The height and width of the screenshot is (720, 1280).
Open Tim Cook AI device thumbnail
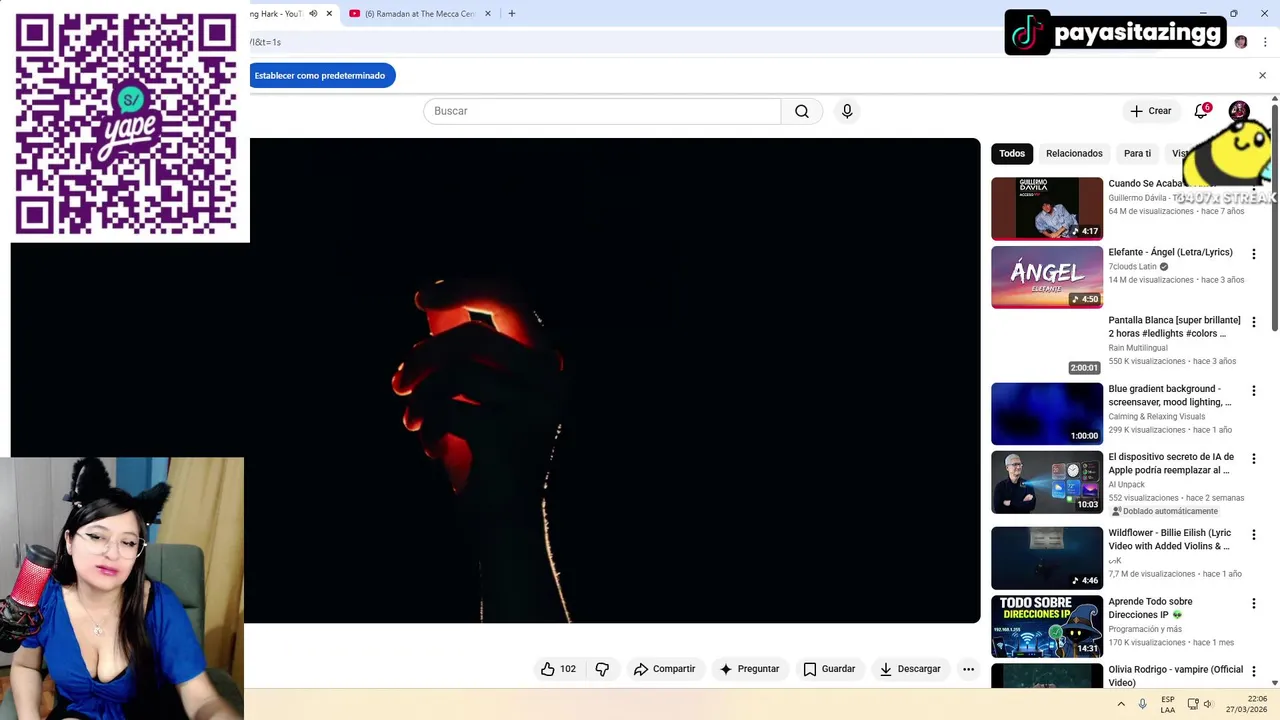click(1047, 482)
